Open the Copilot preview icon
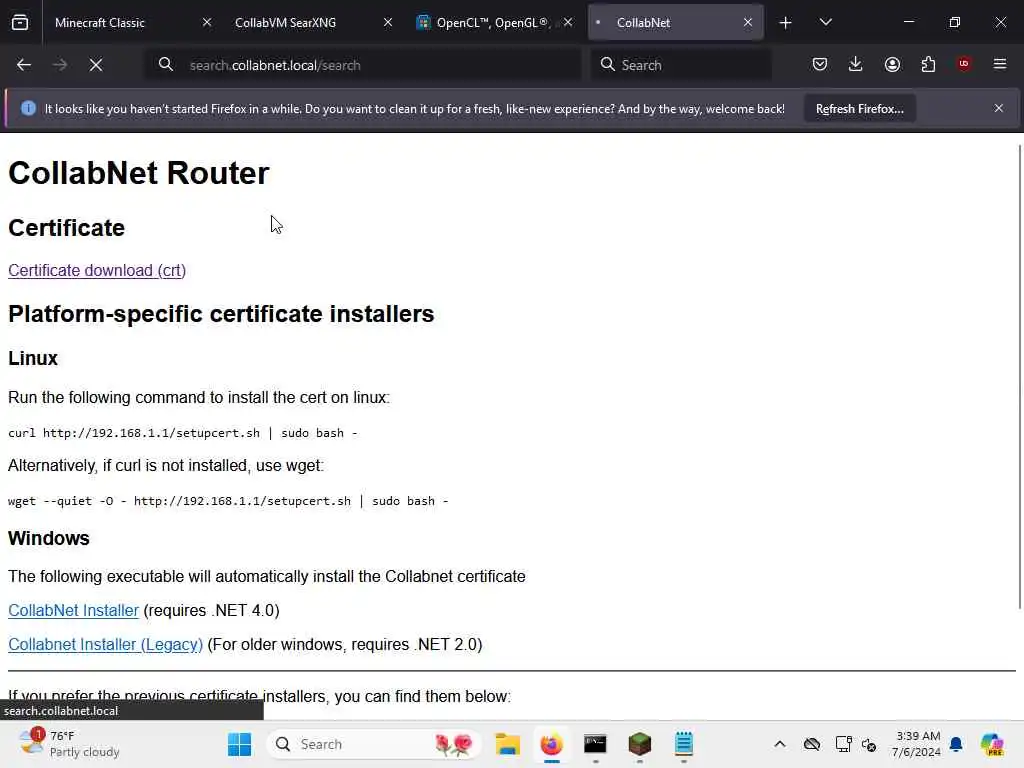The width and height of the screenshot is (1024, 768). (x=992, y=744)
